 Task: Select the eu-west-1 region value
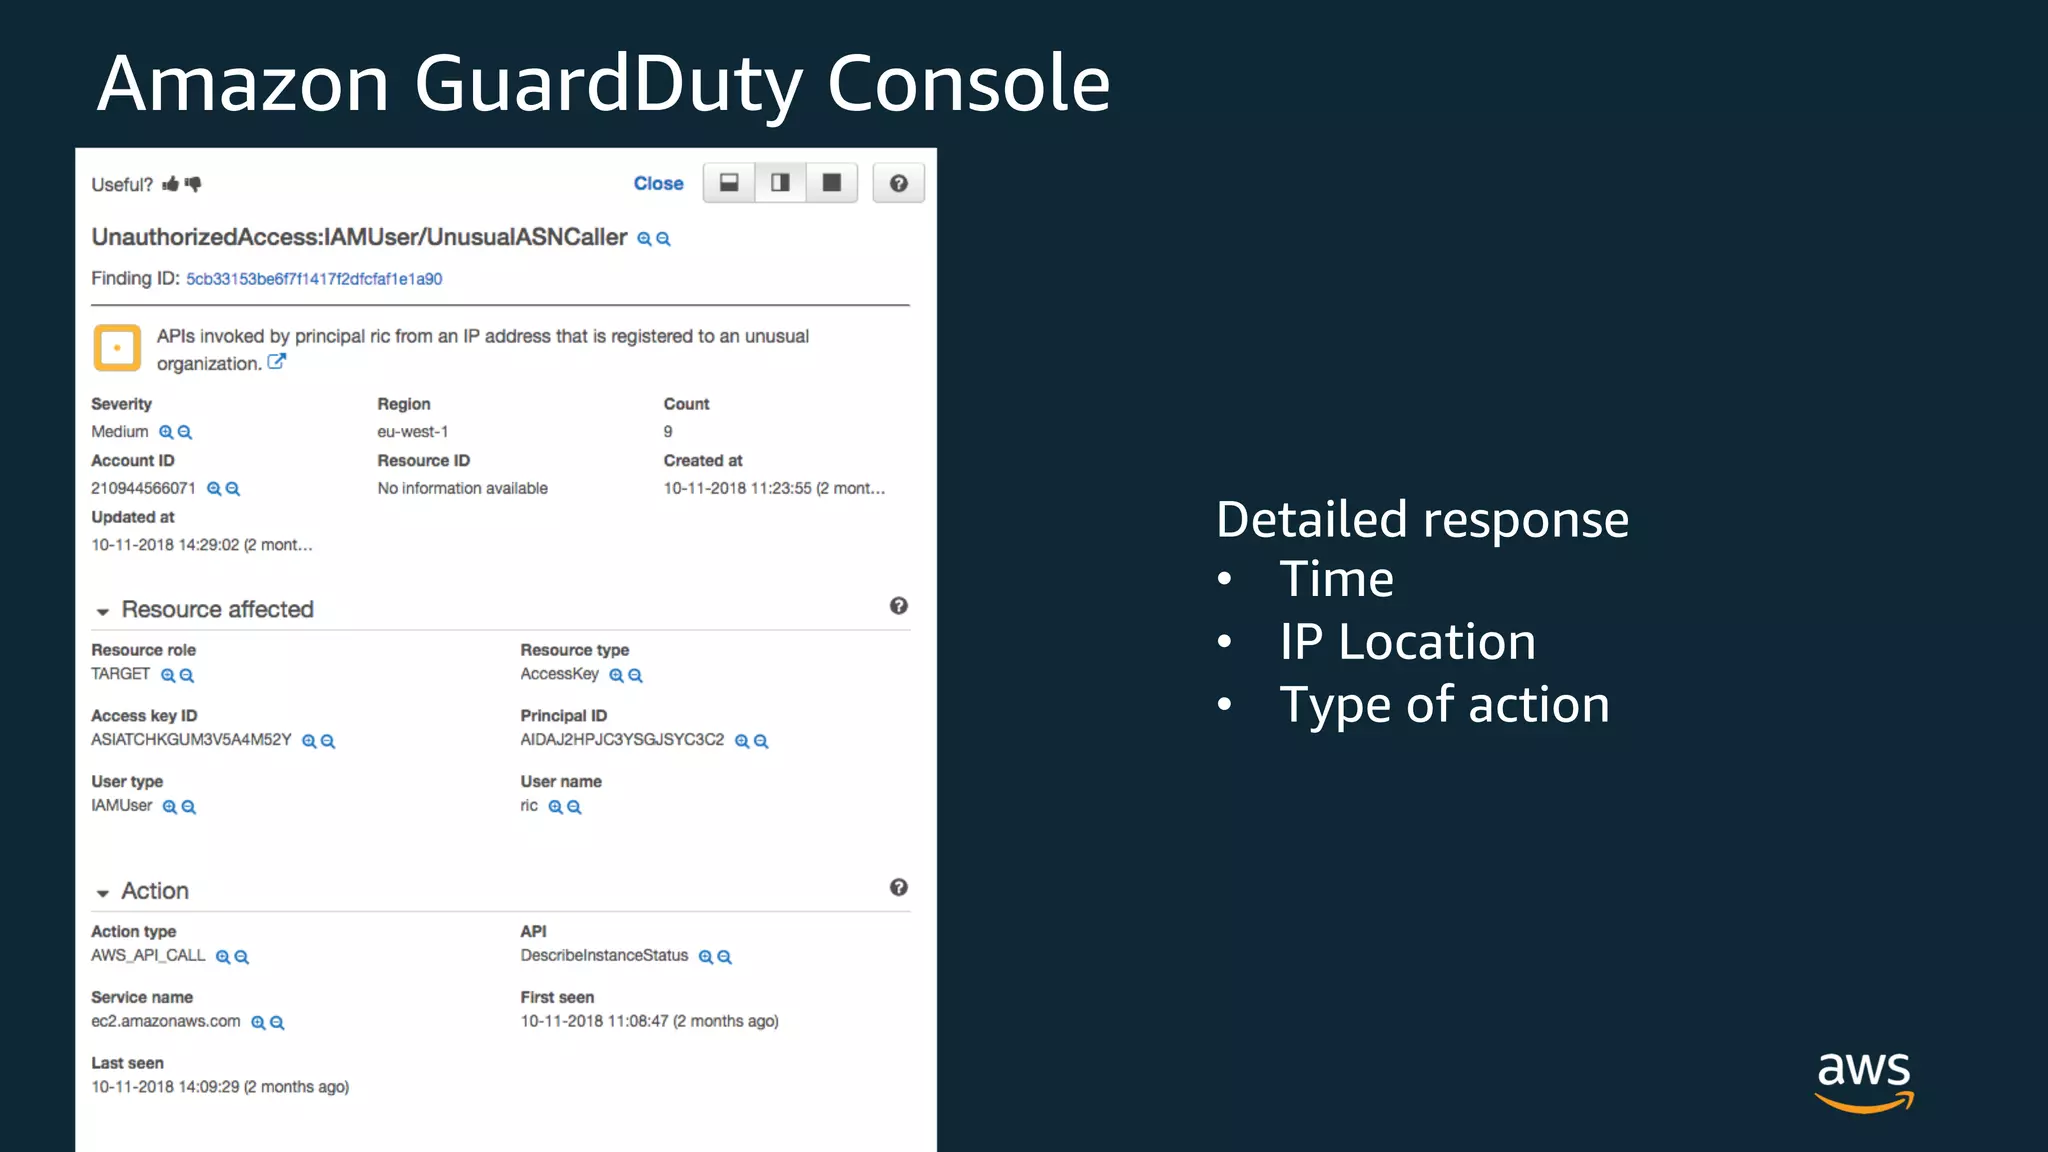click(x=413, y=432)
